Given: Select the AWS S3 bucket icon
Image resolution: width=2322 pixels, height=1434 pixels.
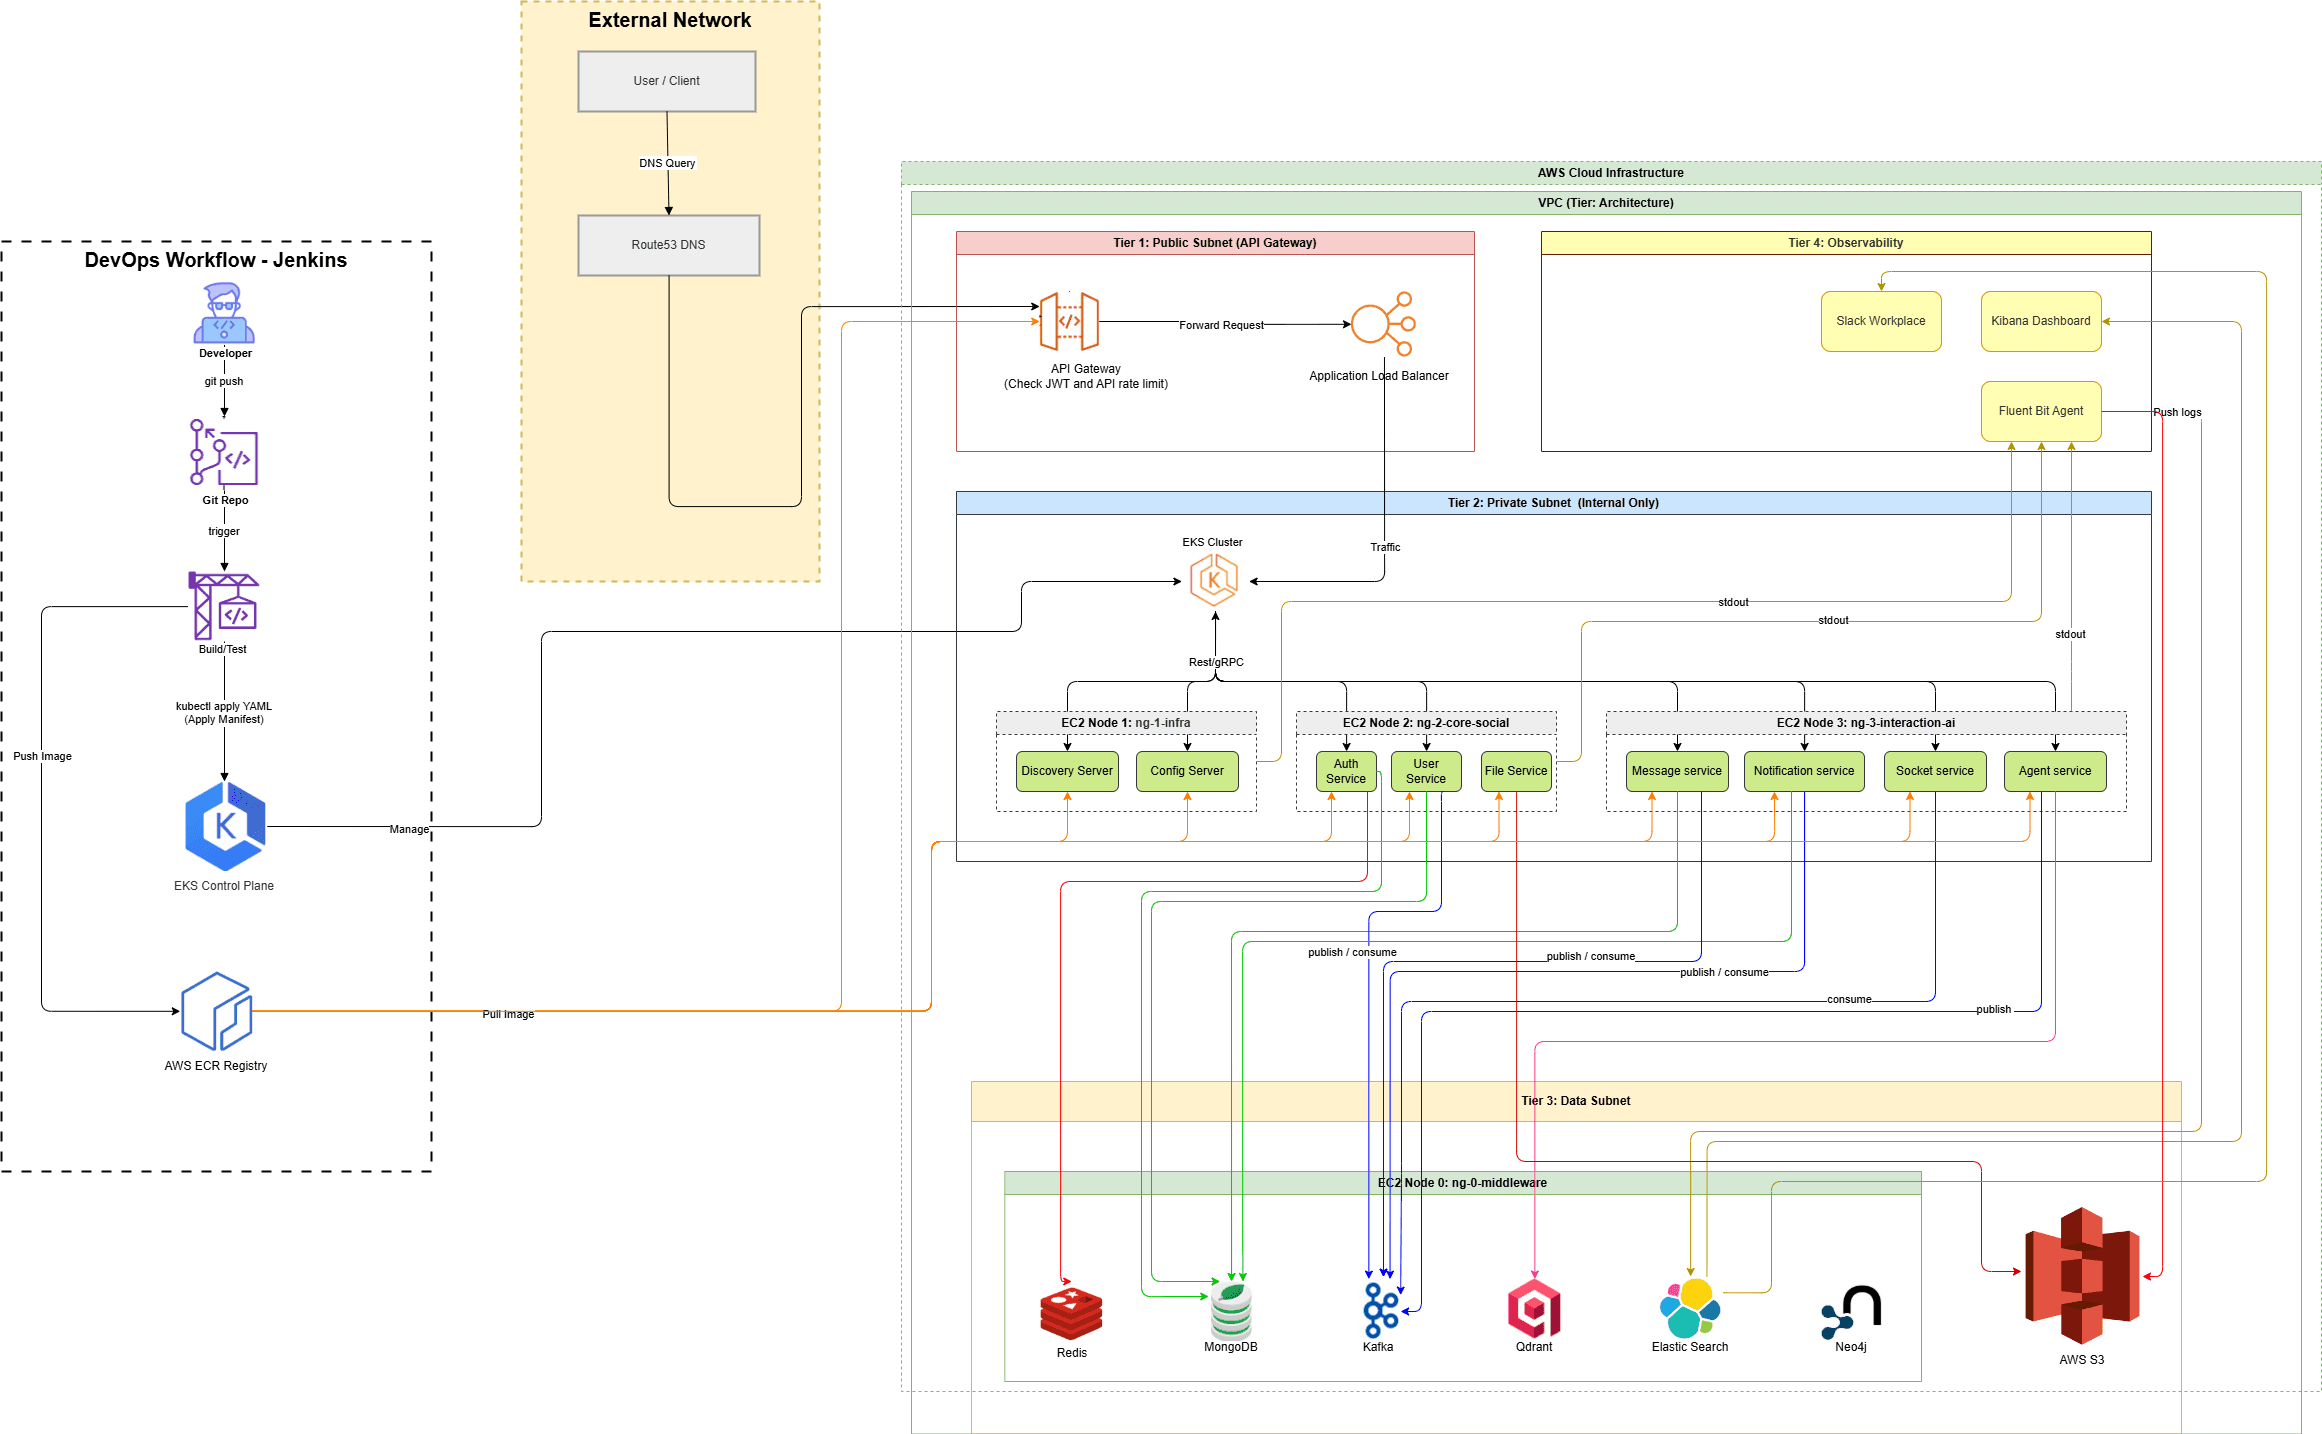Looking at the screenshot, I should pos(2082,1275).
